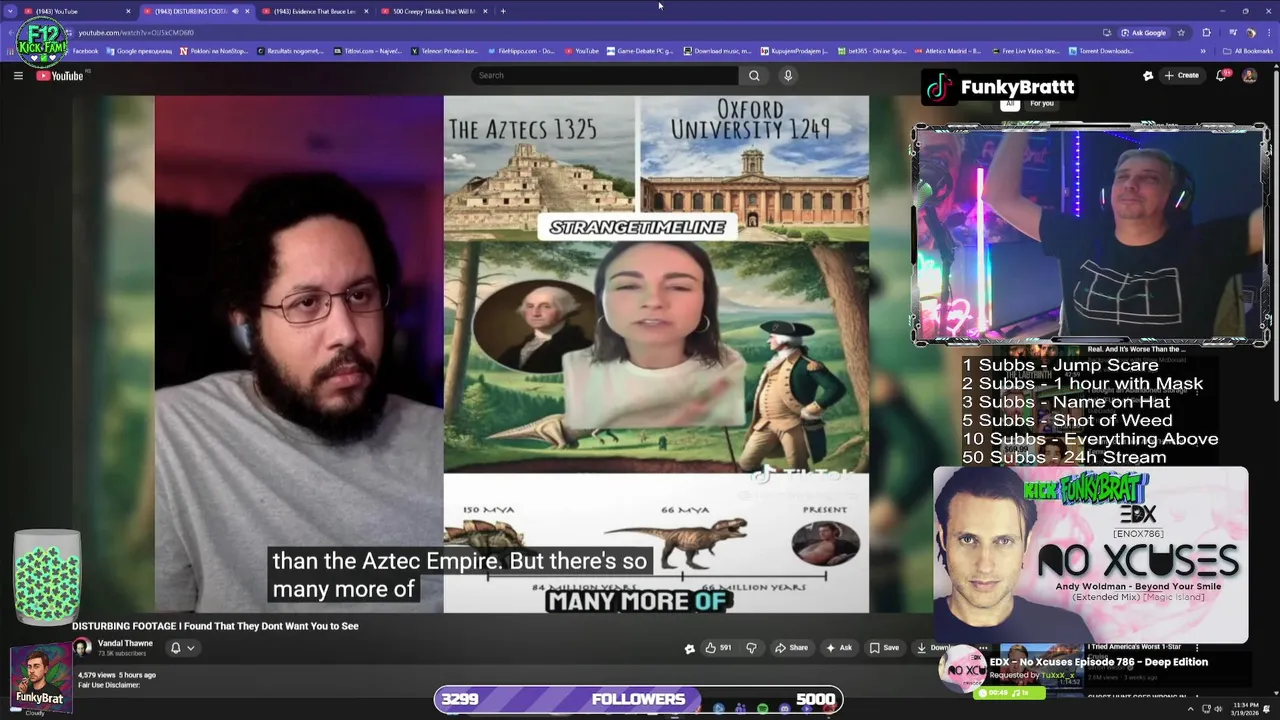Click the Ask Google lens button
The image size is (1280, 720).
coord(1144,32)
